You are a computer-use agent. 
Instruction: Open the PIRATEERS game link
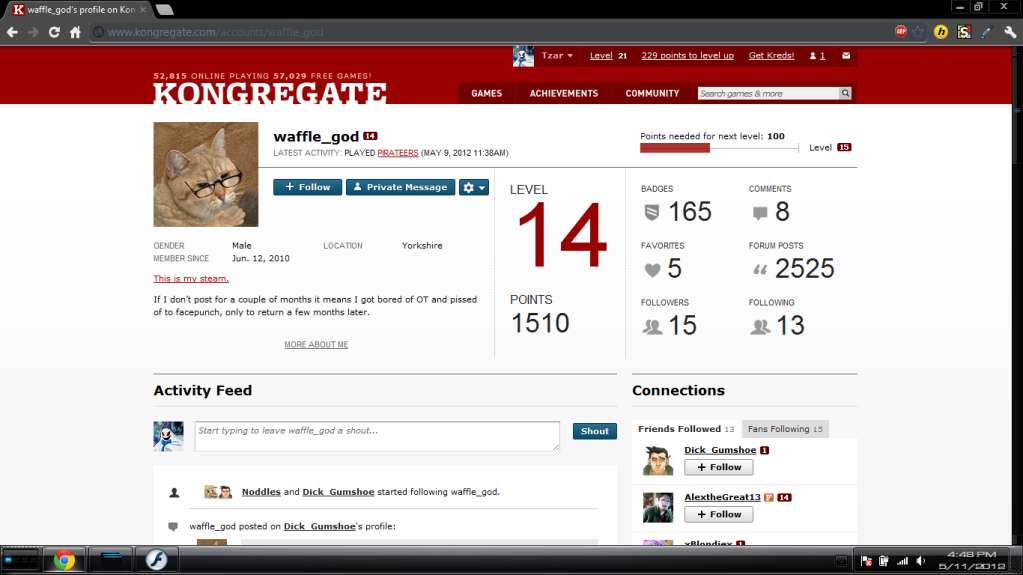coord(397,153)
